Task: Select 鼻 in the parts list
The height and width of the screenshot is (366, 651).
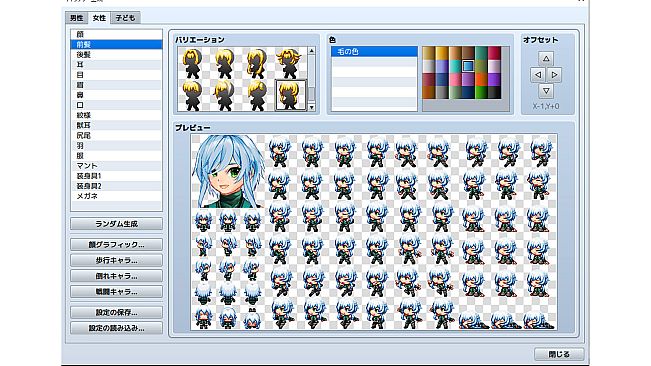Action: point(116,95)
